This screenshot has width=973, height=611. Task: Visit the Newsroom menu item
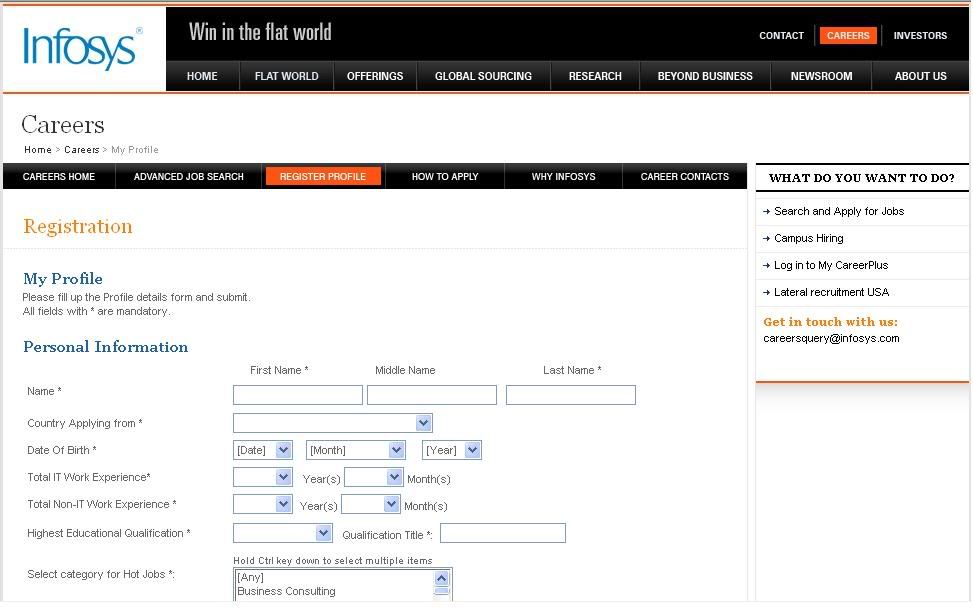coord(821,76)
